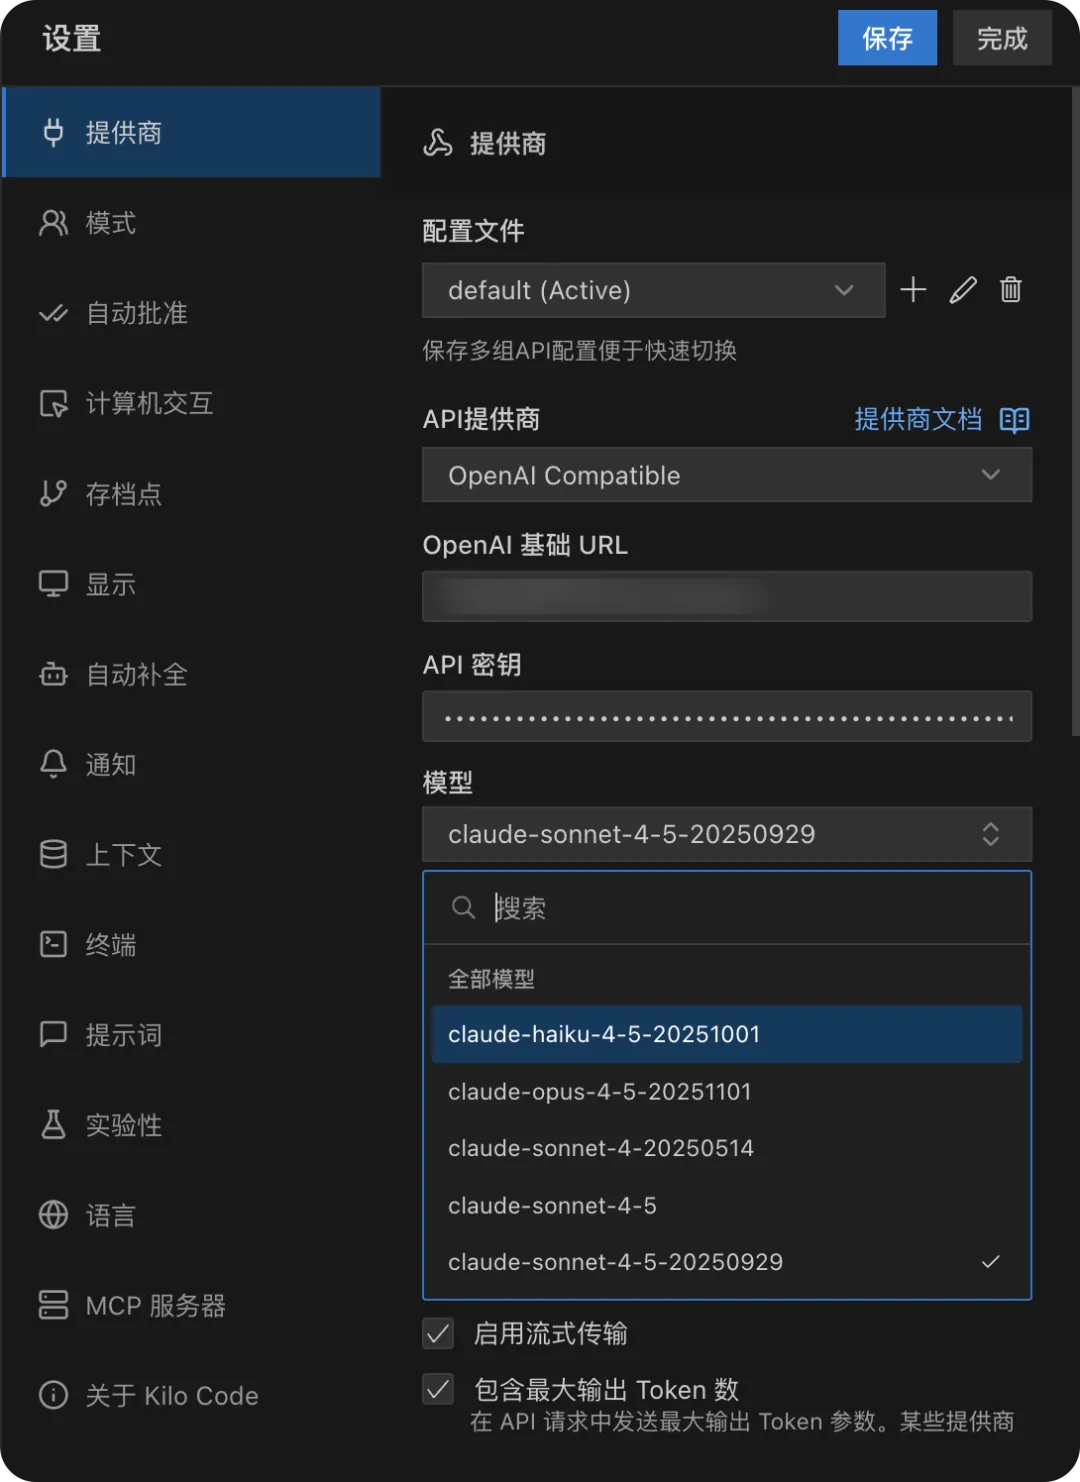Click the database icon next to 上下文
This screenshot has width=1080, height=1482.
pos(53,854)
